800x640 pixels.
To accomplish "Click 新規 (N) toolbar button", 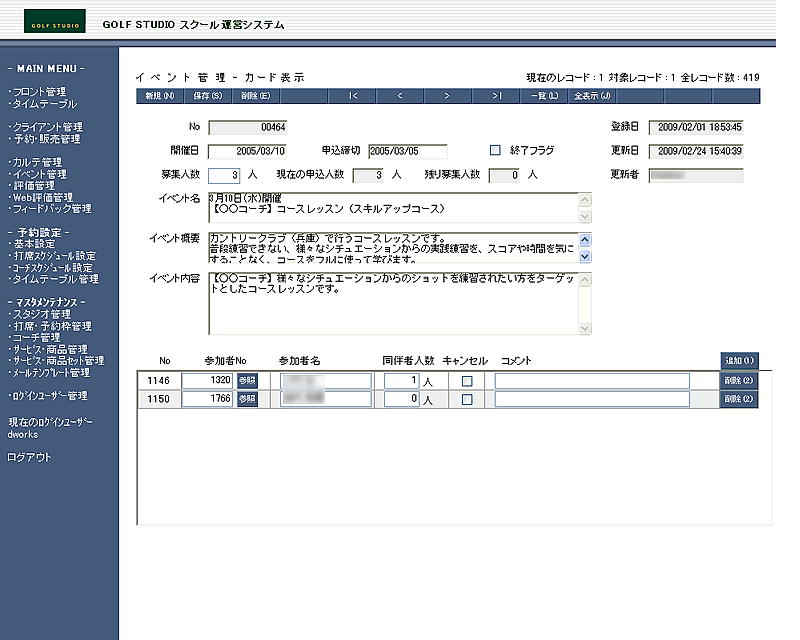I will [160, 96].
